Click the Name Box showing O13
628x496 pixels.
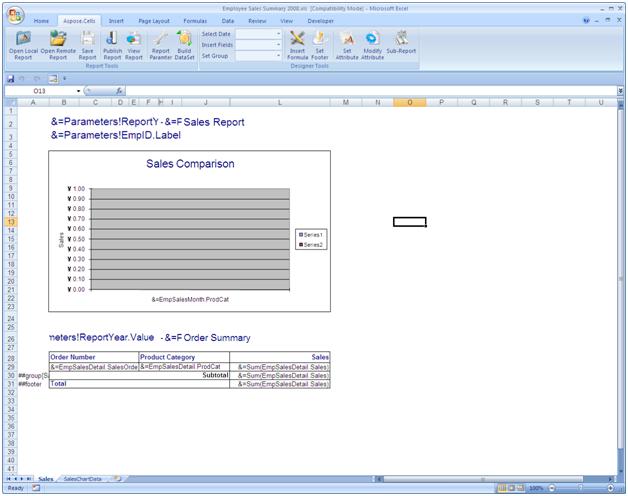[40, 91]
